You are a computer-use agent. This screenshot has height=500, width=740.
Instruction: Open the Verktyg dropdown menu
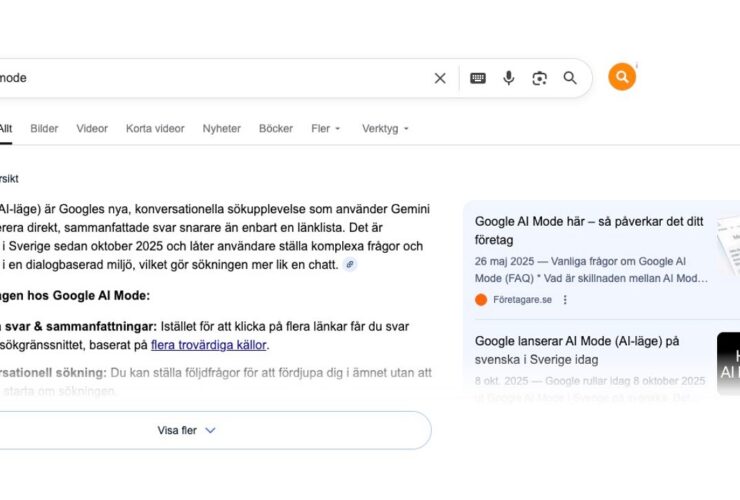pyautogui.click(x=385, y=129)
